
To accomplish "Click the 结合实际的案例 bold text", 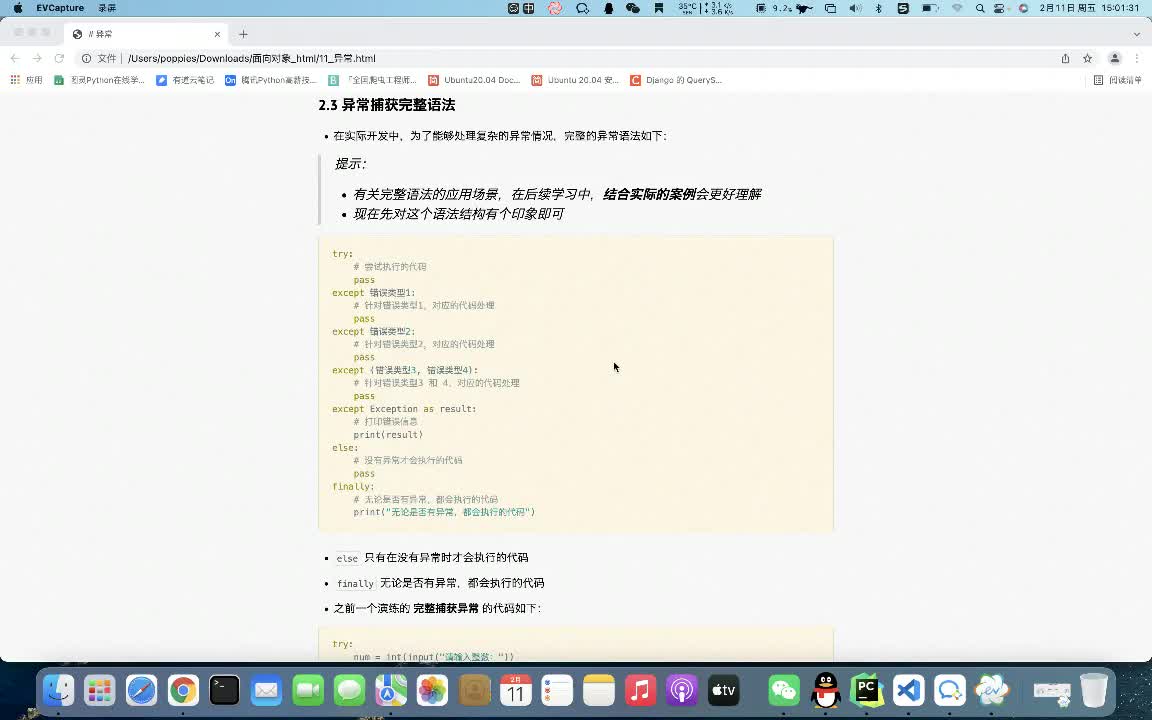I will [649, 194].
